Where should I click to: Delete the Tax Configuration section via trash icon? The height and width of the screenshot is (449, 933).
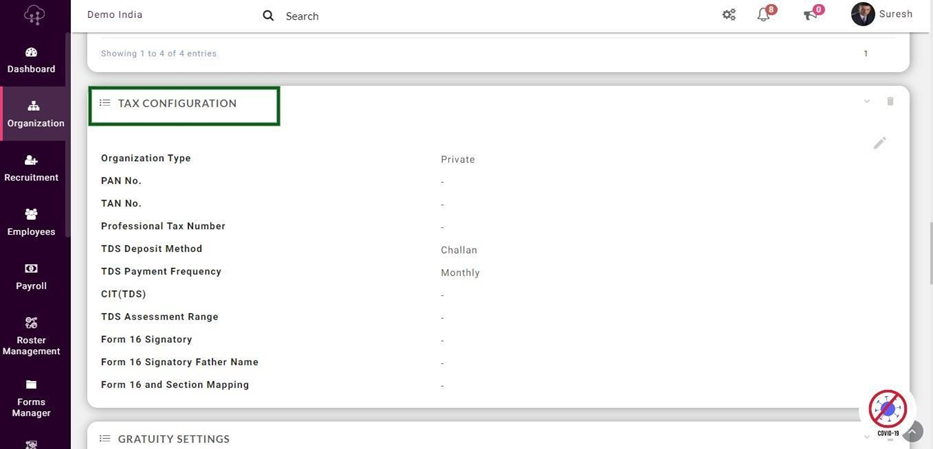tap(890, 102)
